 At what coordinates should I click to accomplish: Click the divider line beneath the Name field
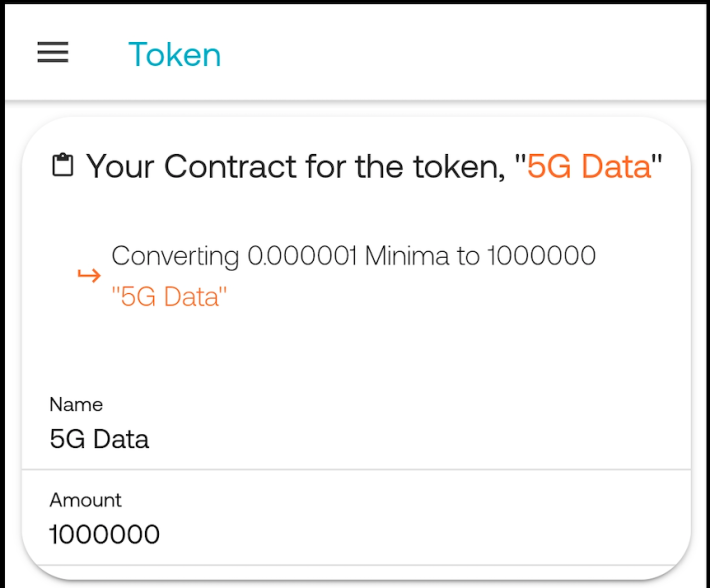356,469
